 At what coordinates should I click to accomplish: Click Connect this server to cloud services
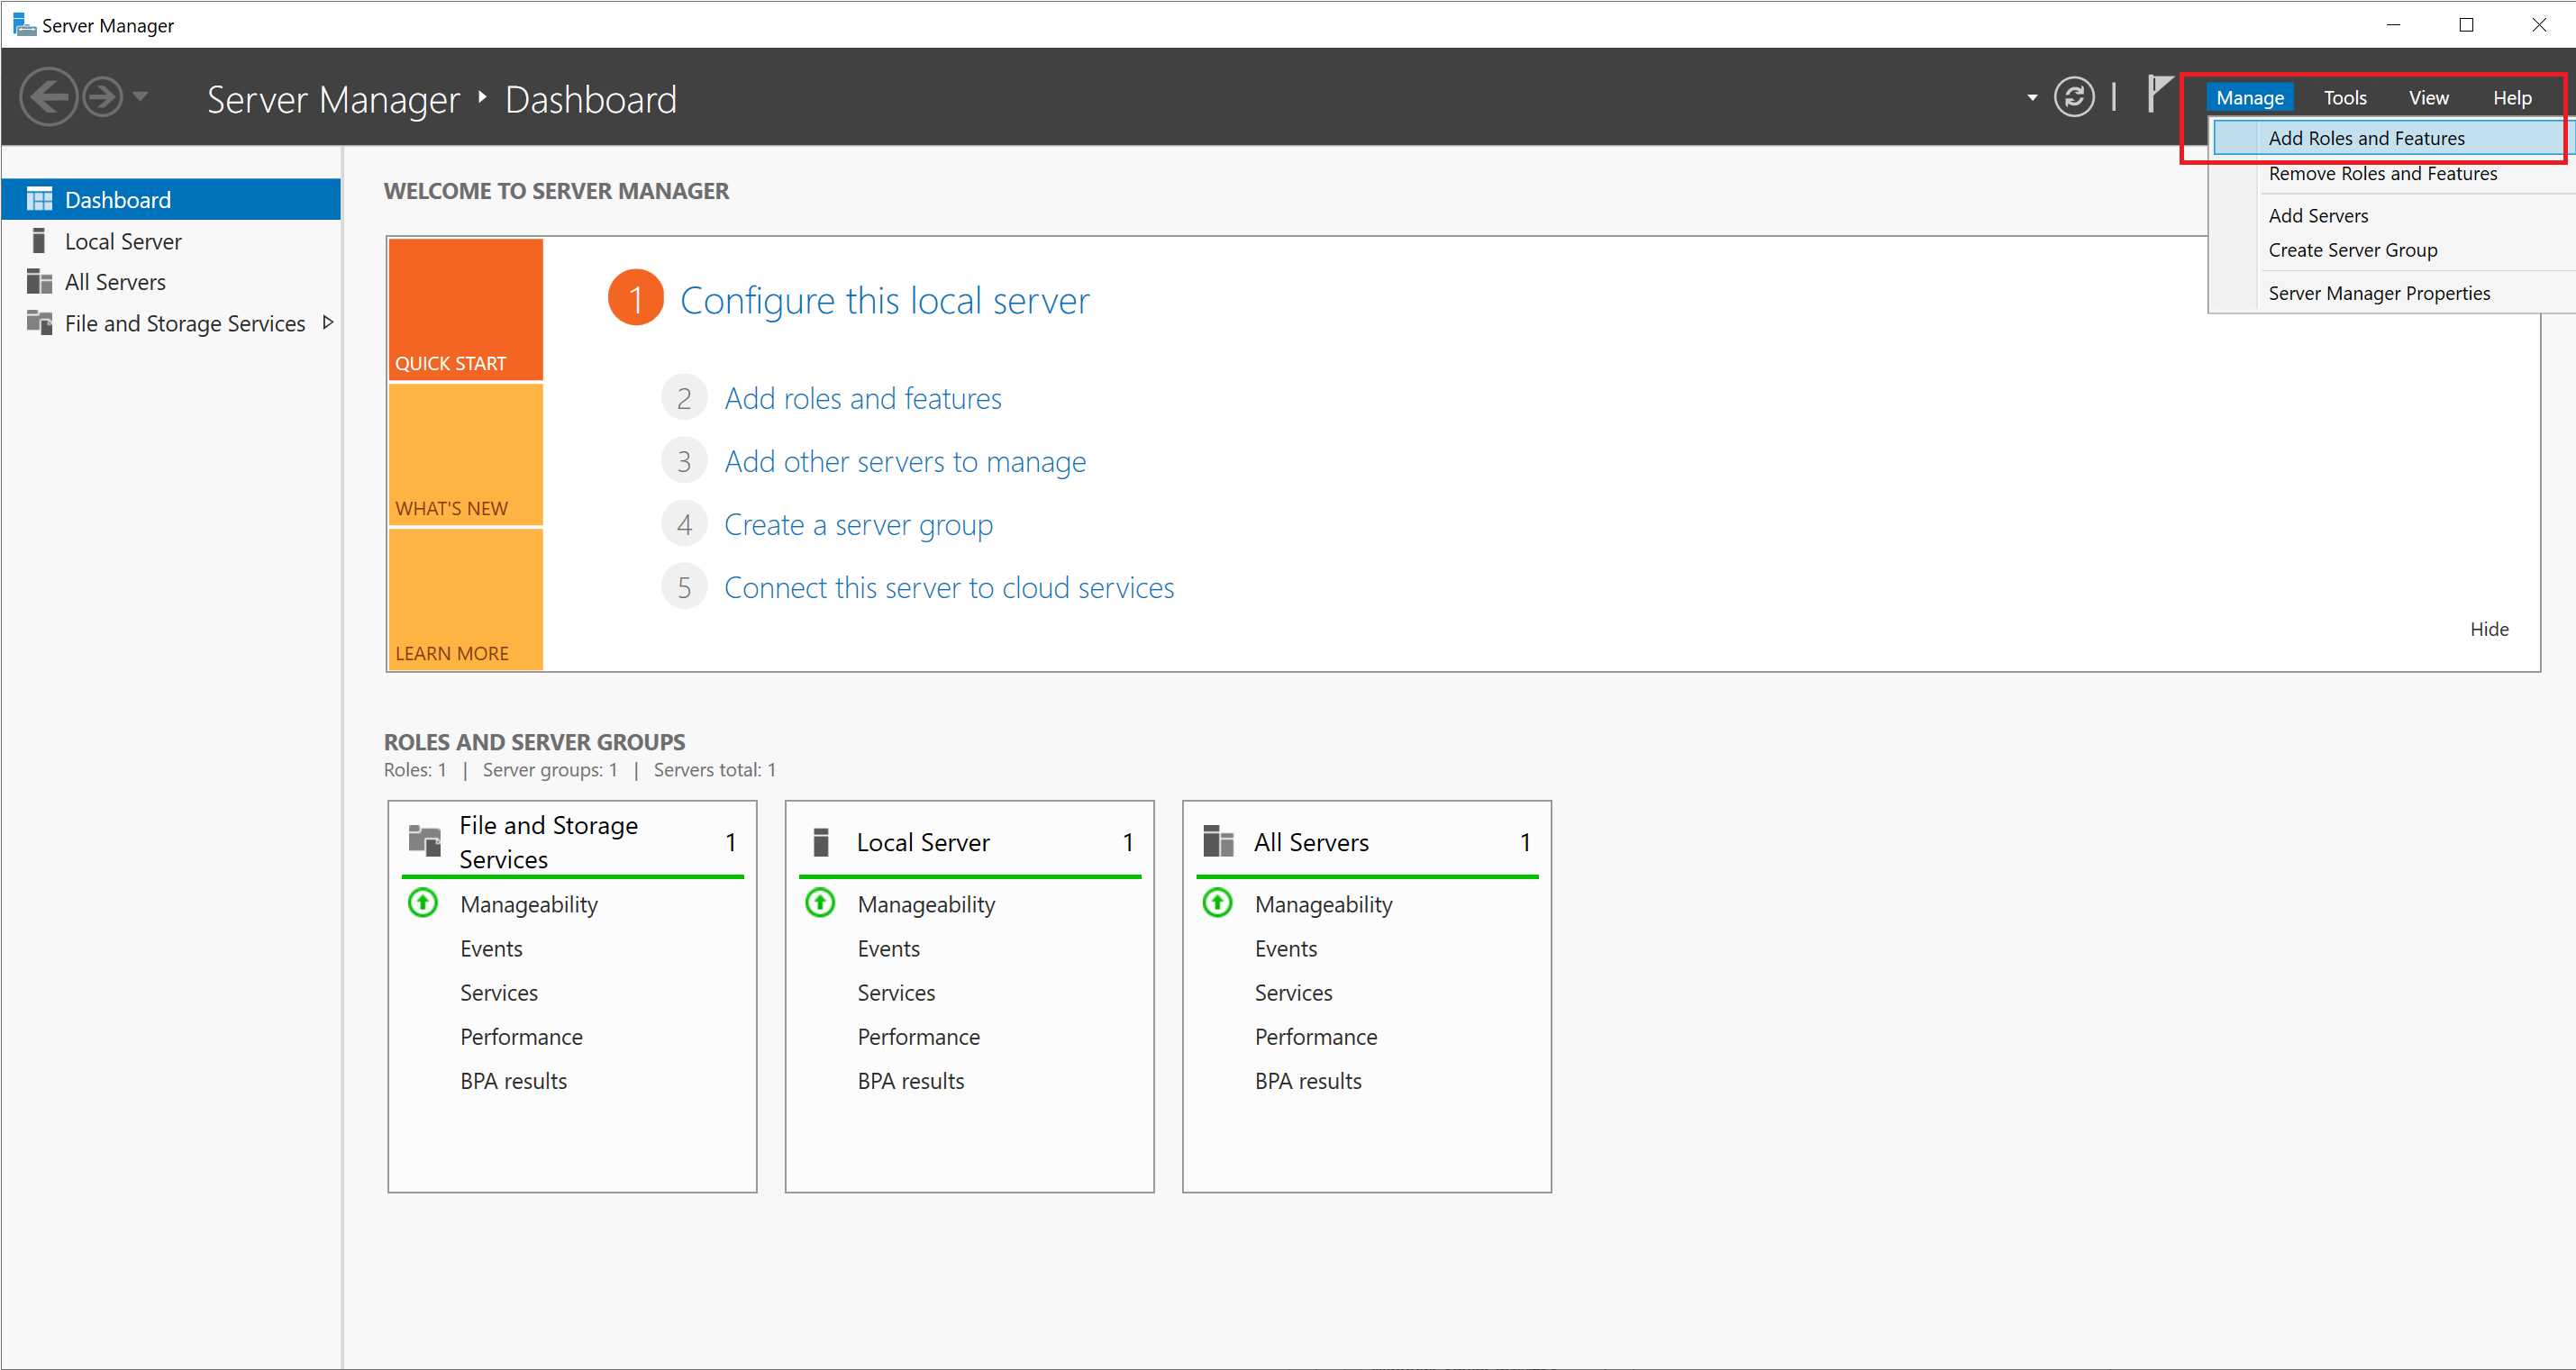(x=948, y=588)
